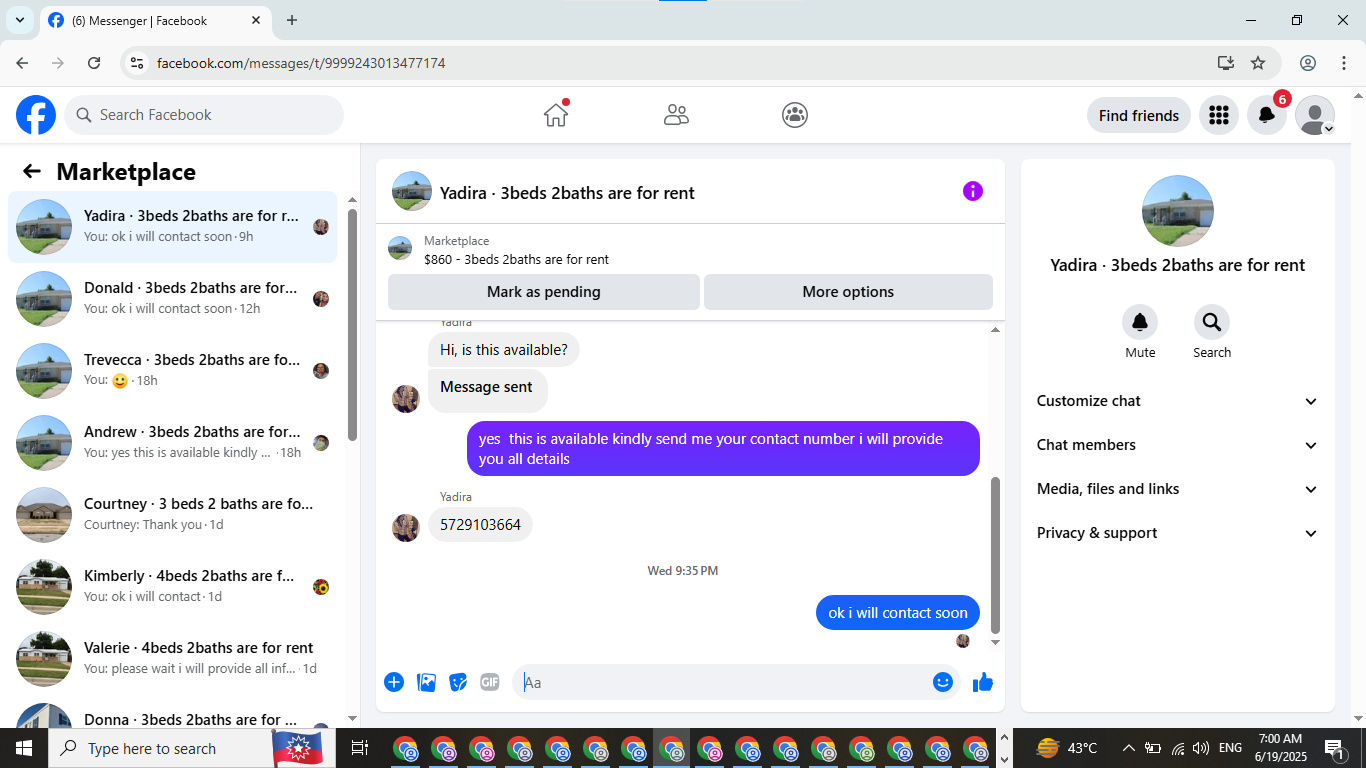Open the Home feed icon
The image size is (1366, 768).
(556, 115)
